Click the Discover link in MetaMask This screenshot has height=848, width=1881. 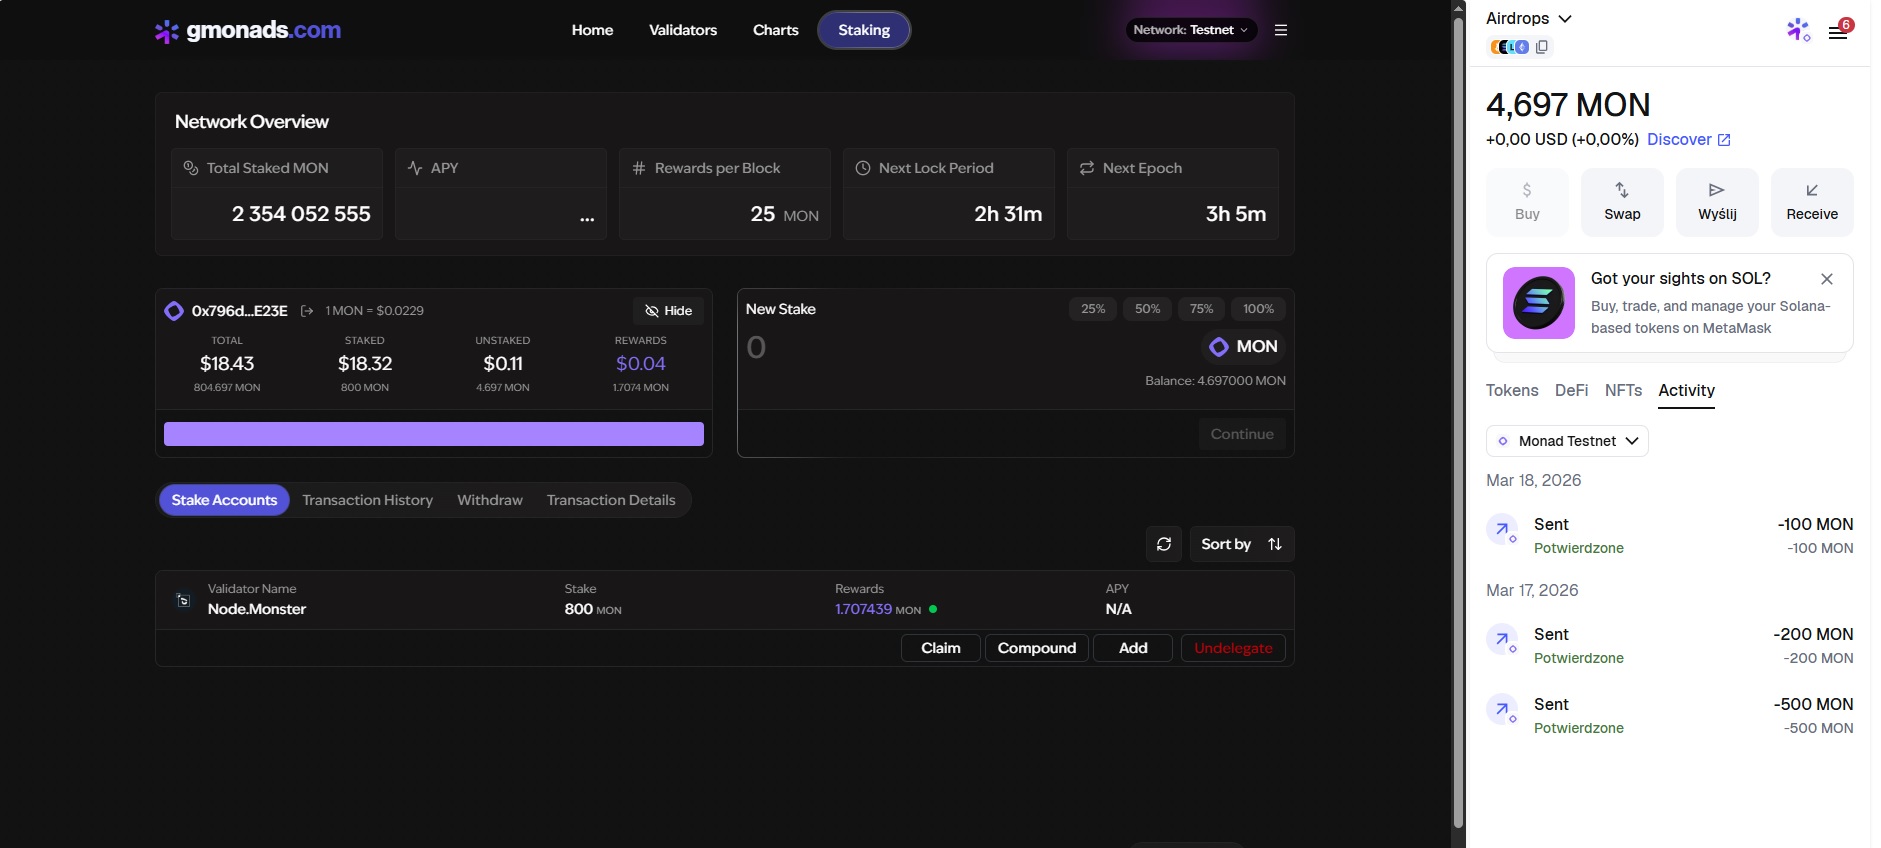pos(1688,140)
